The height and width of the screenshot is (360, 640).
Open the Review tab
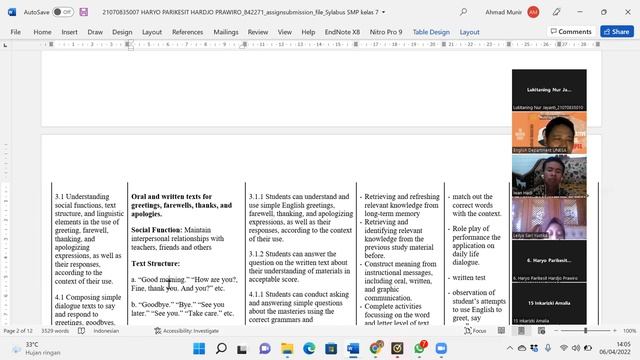pos(258,32)
